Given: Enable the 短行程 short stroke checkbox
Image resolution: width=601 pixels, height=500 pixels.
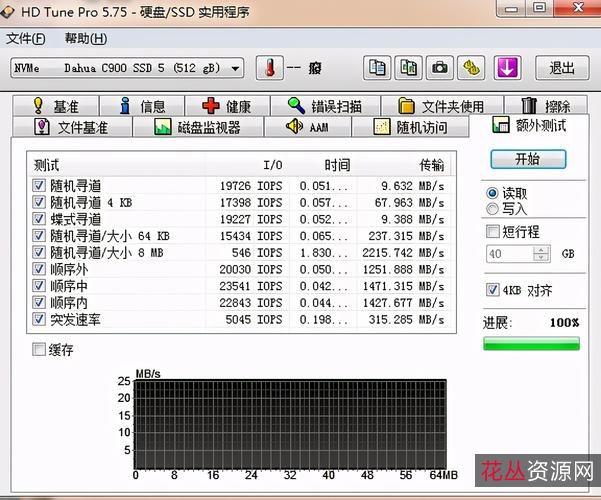Looking at the screenshot, I should pos(493,231).
